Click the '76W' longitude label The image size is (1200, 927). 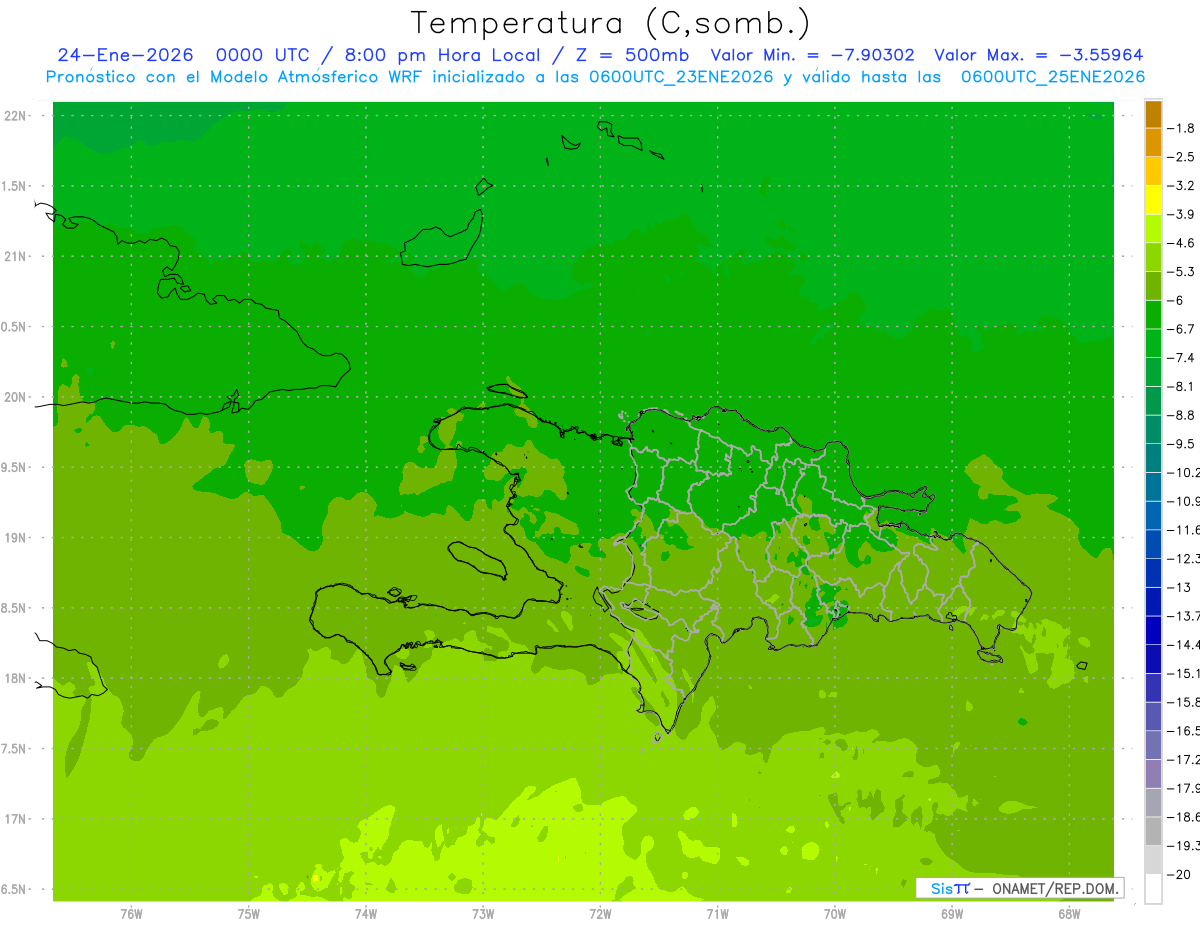[x=131, y=913]
